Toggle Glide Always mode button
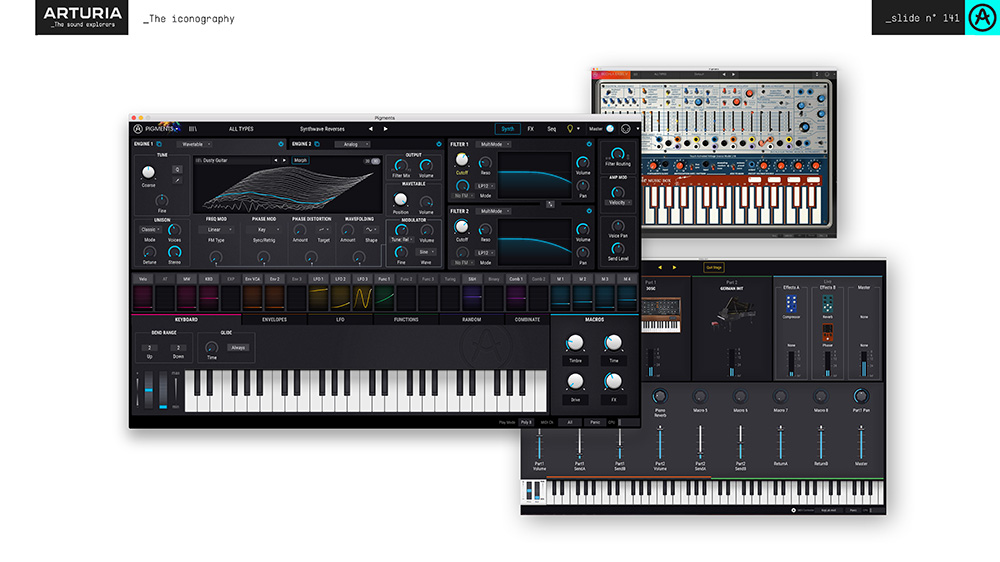This screenshot has height=562, width=1000. [238, 348]
